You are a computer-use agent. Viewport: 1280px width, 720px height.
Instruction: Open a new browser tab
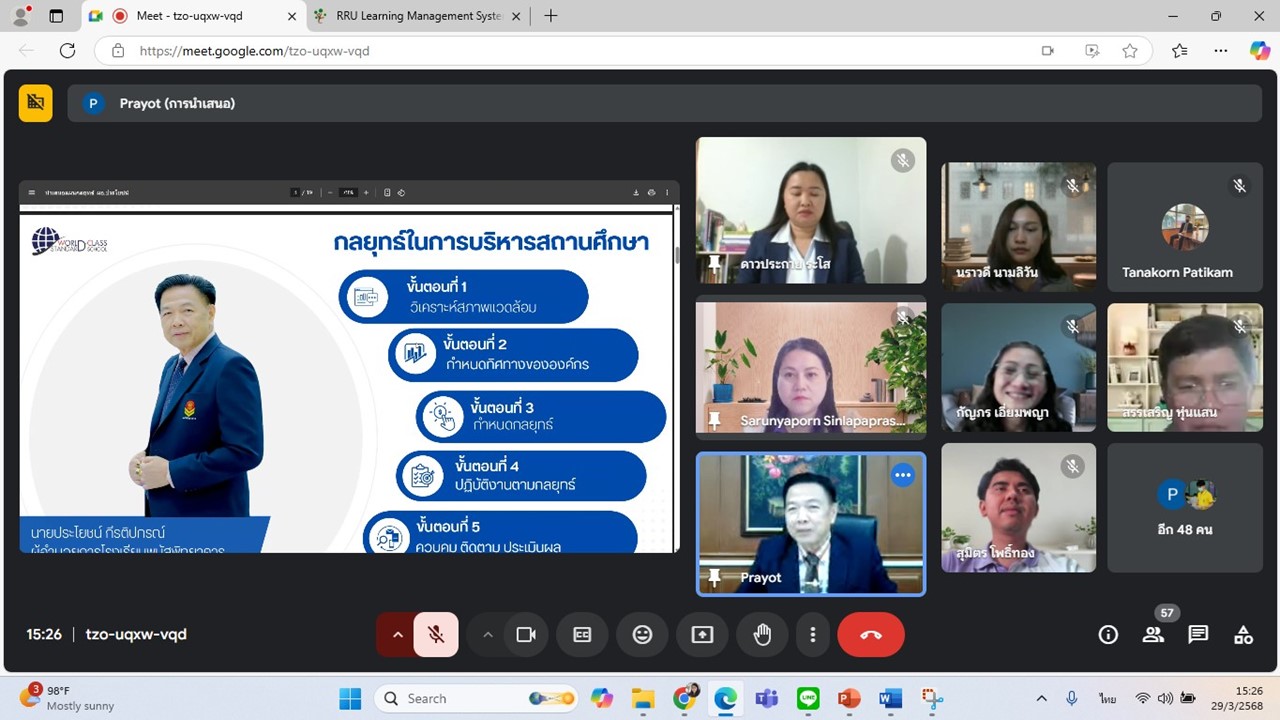click(x=550, y=16)
